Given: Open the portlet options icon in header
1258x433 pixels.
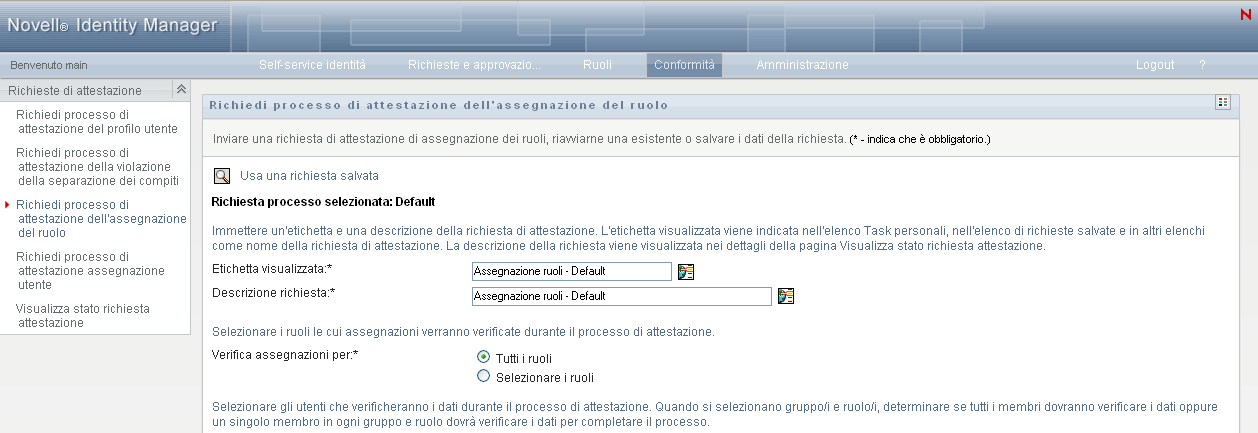Looking at the screenshot, I should coord(1222,102).
